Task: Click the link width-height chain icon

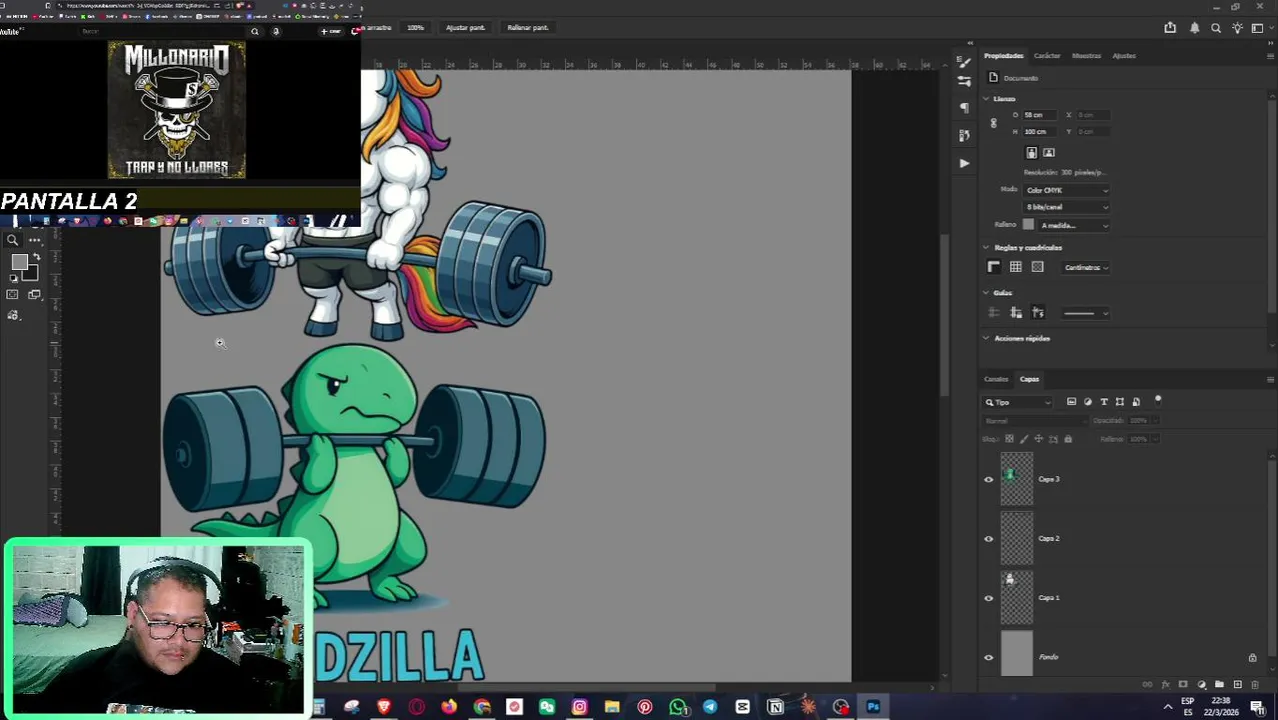Action: click(993, 123)
